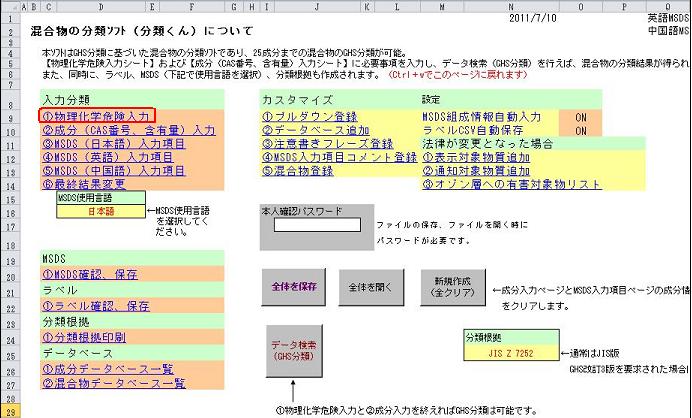The image size is (692, 418).
Task: Click the 混合物の分類ソフト title text
Action: click(142, 31)
